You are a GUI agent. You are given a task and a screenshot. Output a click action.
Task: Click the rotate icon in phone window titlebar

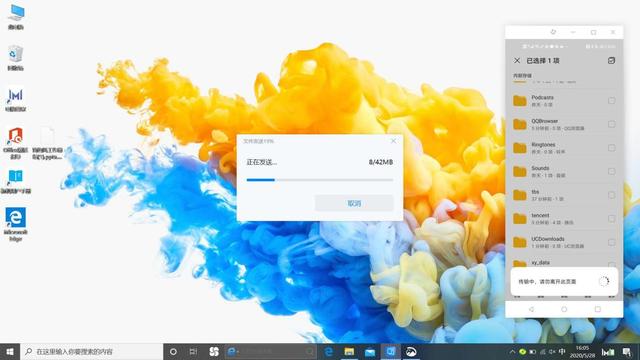[553, 32]
